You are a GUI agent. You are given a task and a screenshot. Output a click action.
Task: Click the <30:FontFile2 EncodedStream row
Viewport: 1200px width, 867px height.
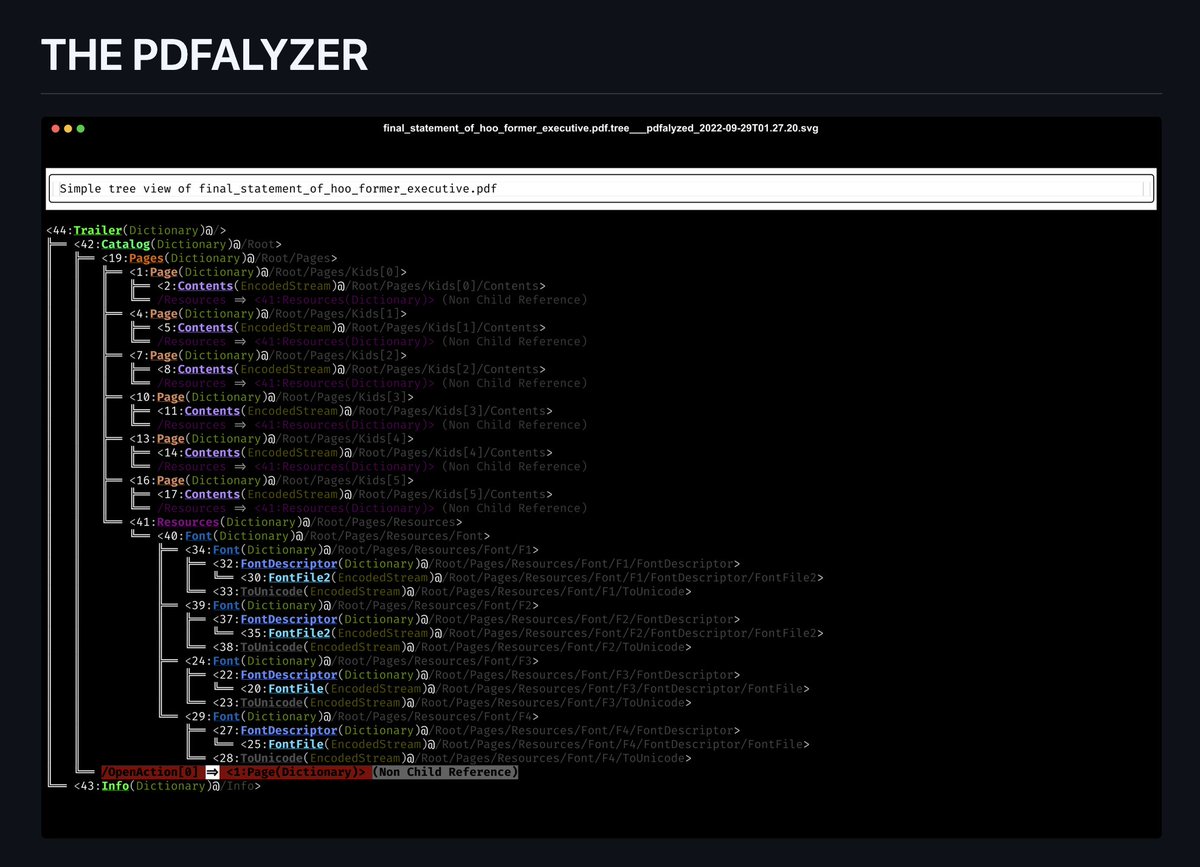(532, 578)
